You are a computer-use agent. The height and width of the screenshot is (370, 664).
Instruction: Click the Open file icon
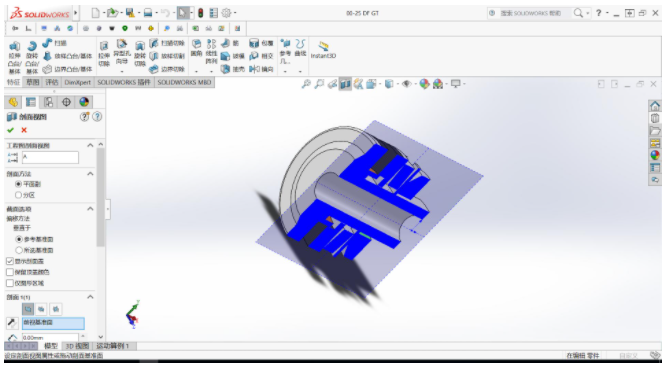[x=112, y=13]
